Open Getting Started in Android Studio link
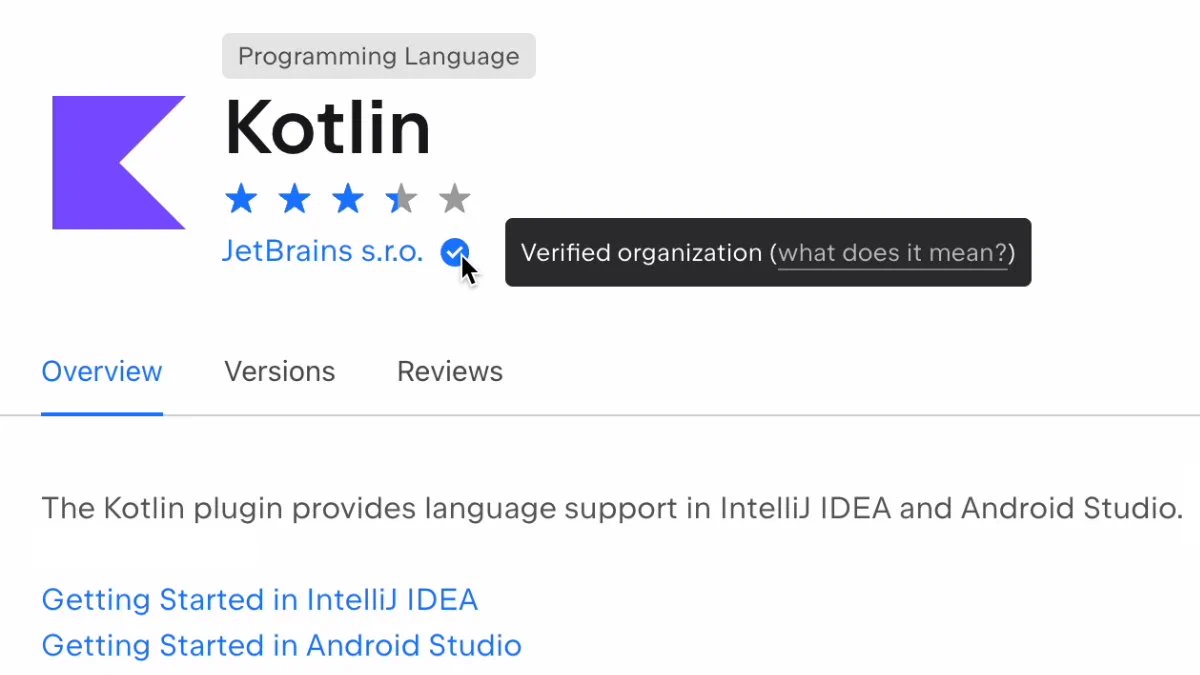Image resolution: width=1200 pixels, height=675 pixels. pos(282,645)
